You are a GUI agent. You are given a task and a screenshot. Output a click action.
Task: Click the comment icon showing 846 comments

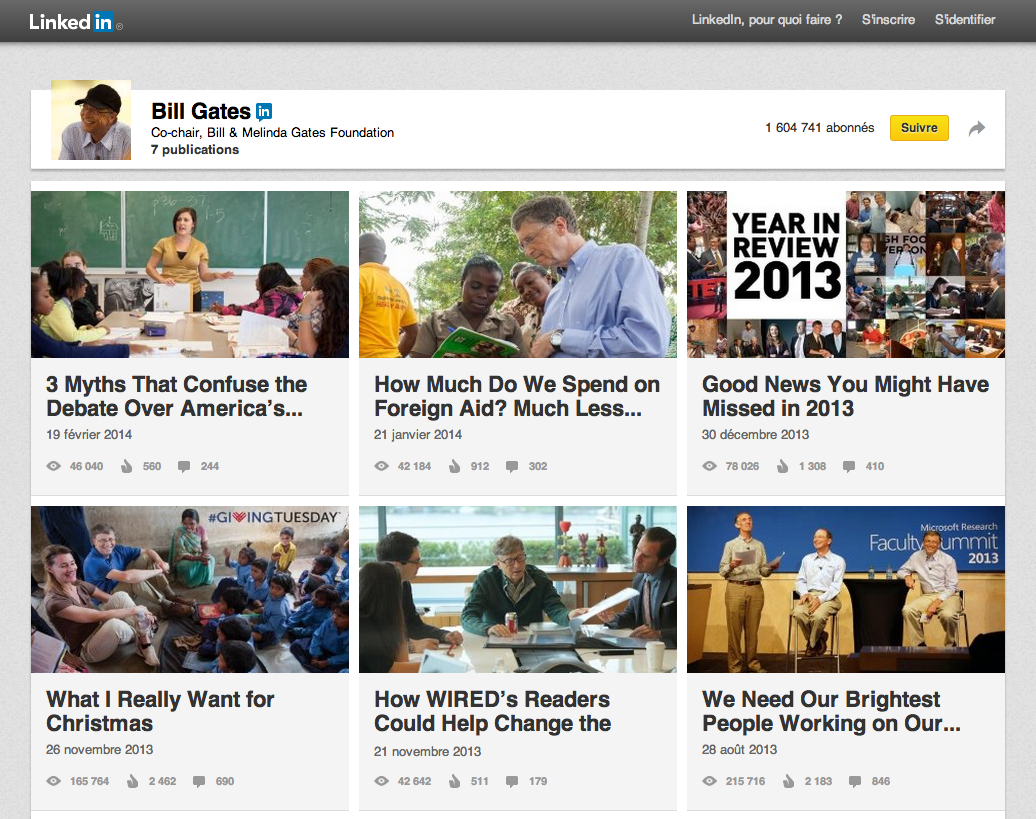click(854, 781)
